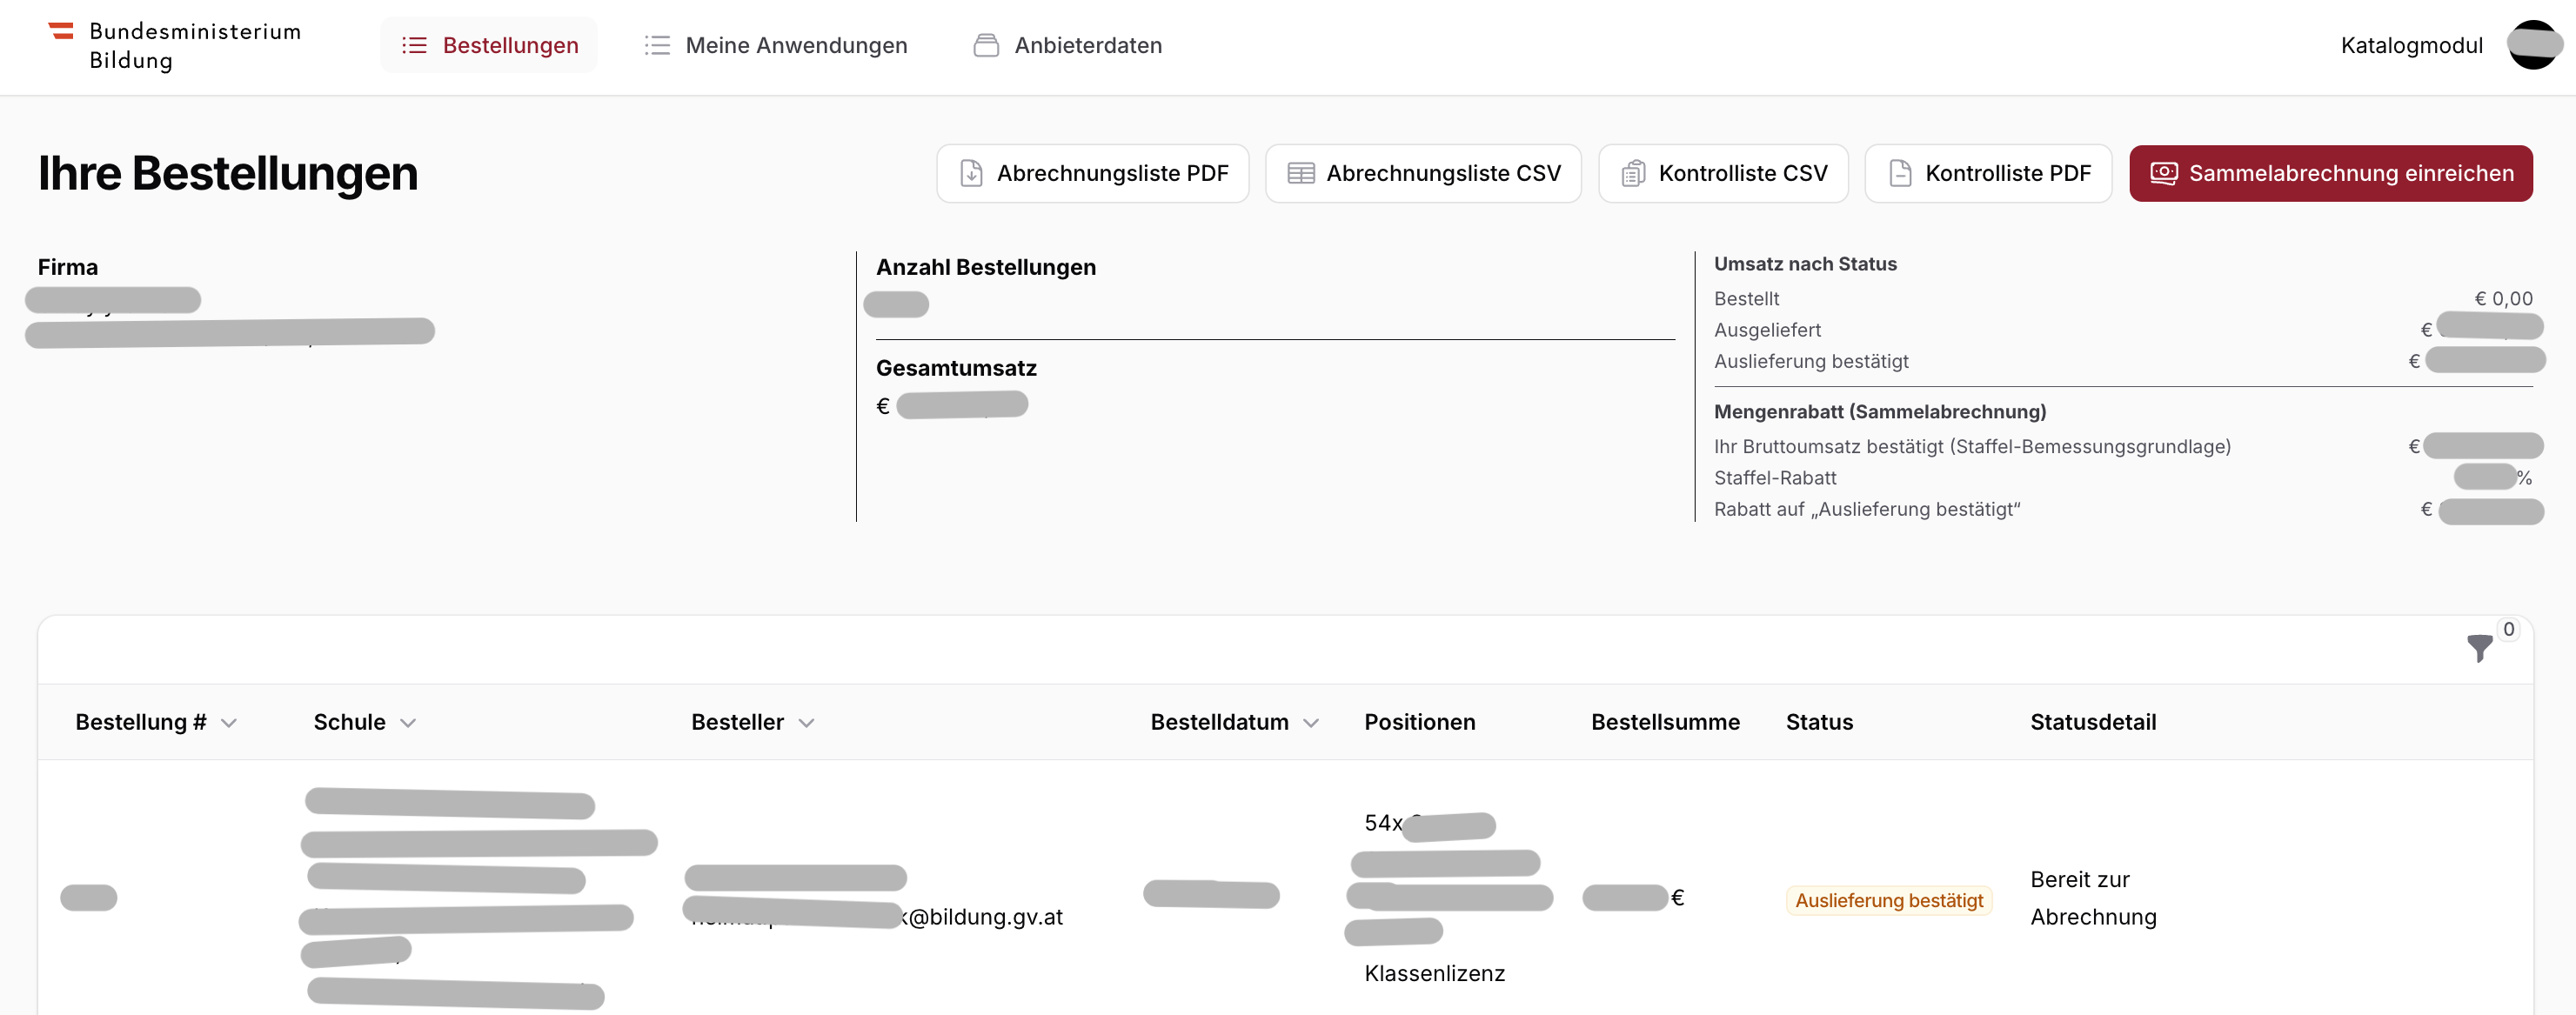Open the Anbieterdaten navigation tab
This screenshot has height=1015, width=2576.
(1087, 45)
